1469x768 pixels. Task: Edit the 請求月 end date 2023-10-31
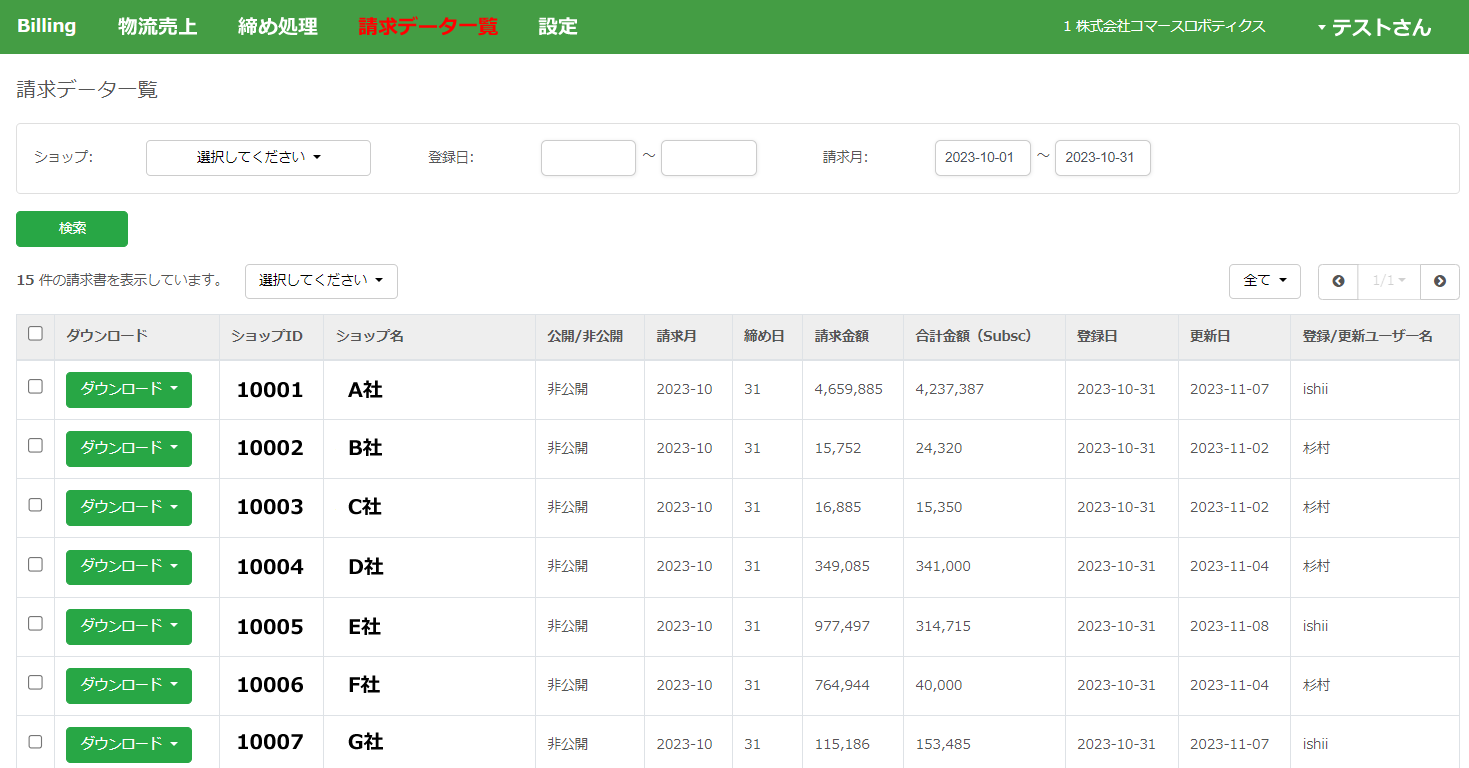1102,158
